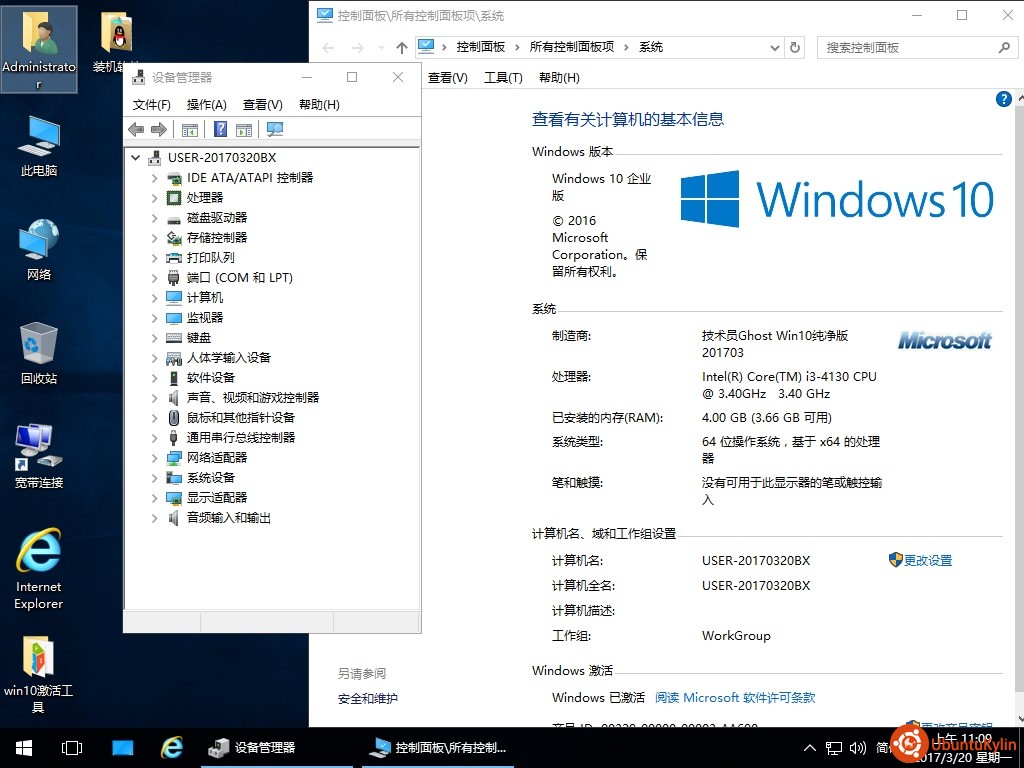Click the blue help question mark in System window
Viewport: 1024px width, 768px height.
point(1004,98)
